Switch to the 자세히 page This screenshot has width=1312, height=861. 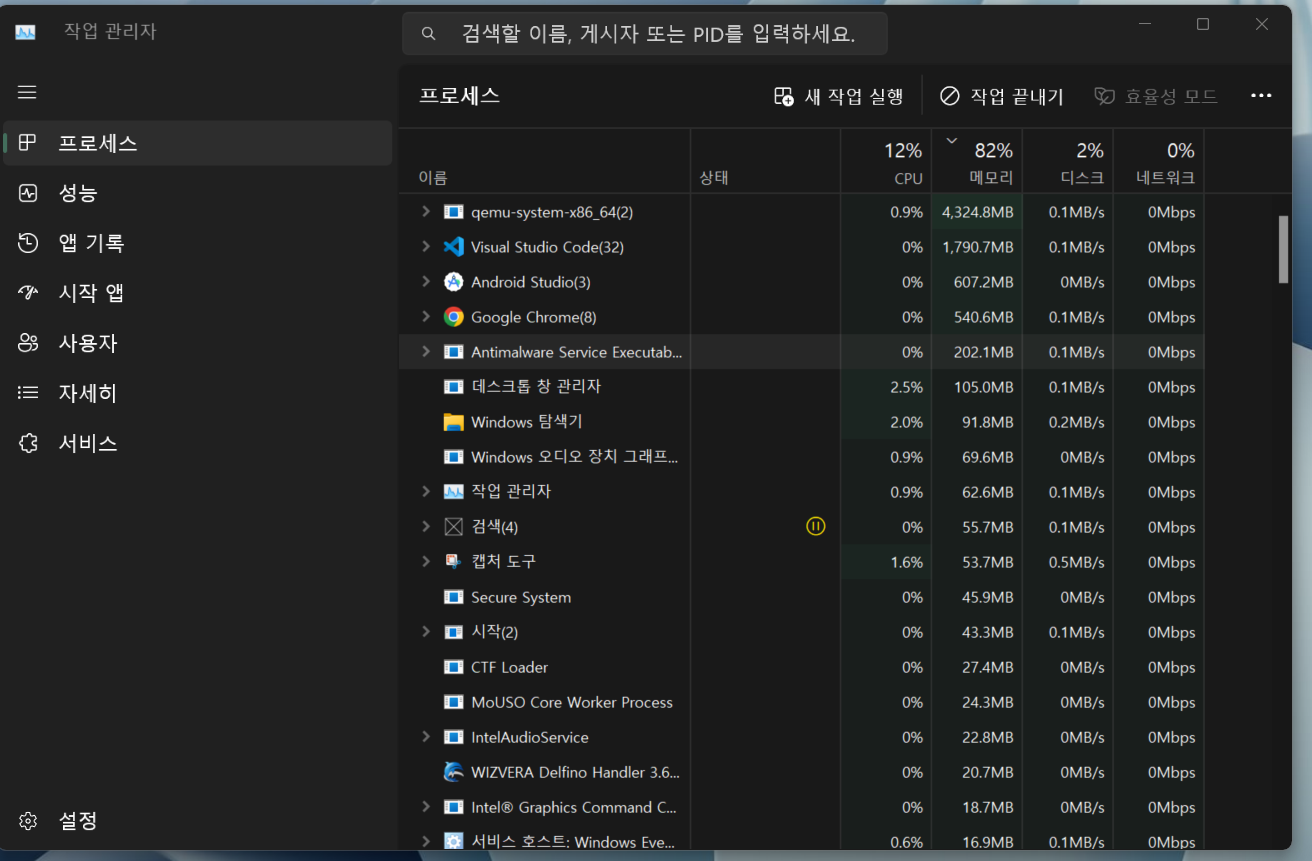tap(198, 393)
